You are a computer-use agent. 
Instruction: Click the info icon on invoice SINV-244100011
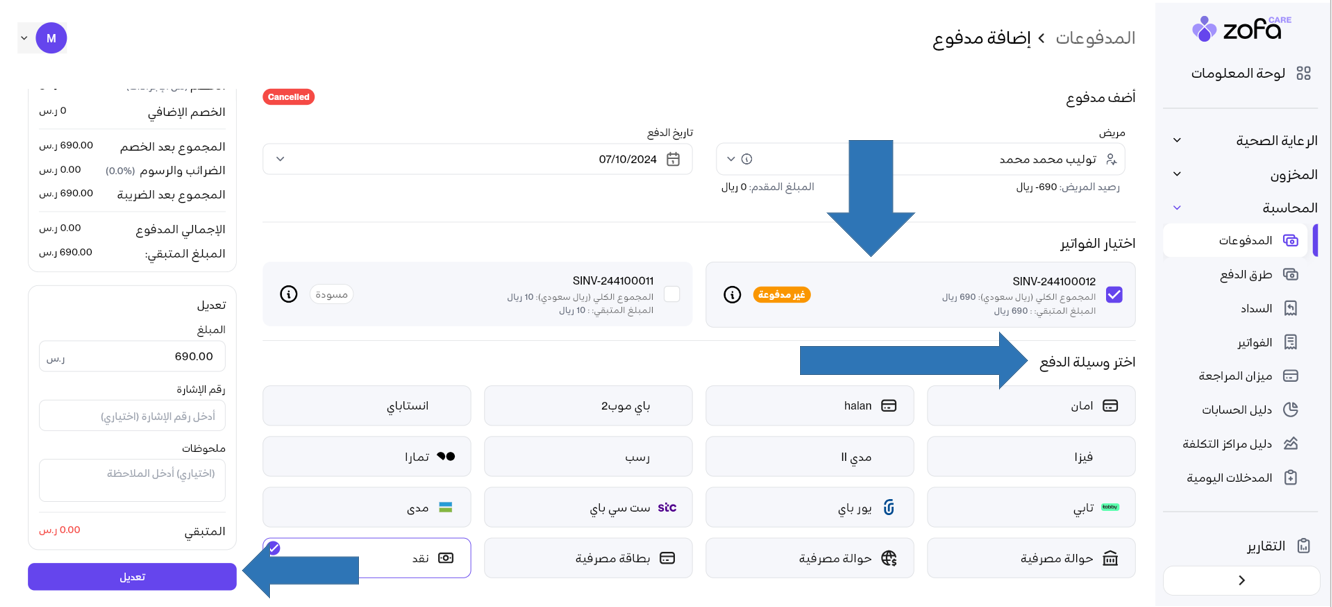[x=289, y=295]
